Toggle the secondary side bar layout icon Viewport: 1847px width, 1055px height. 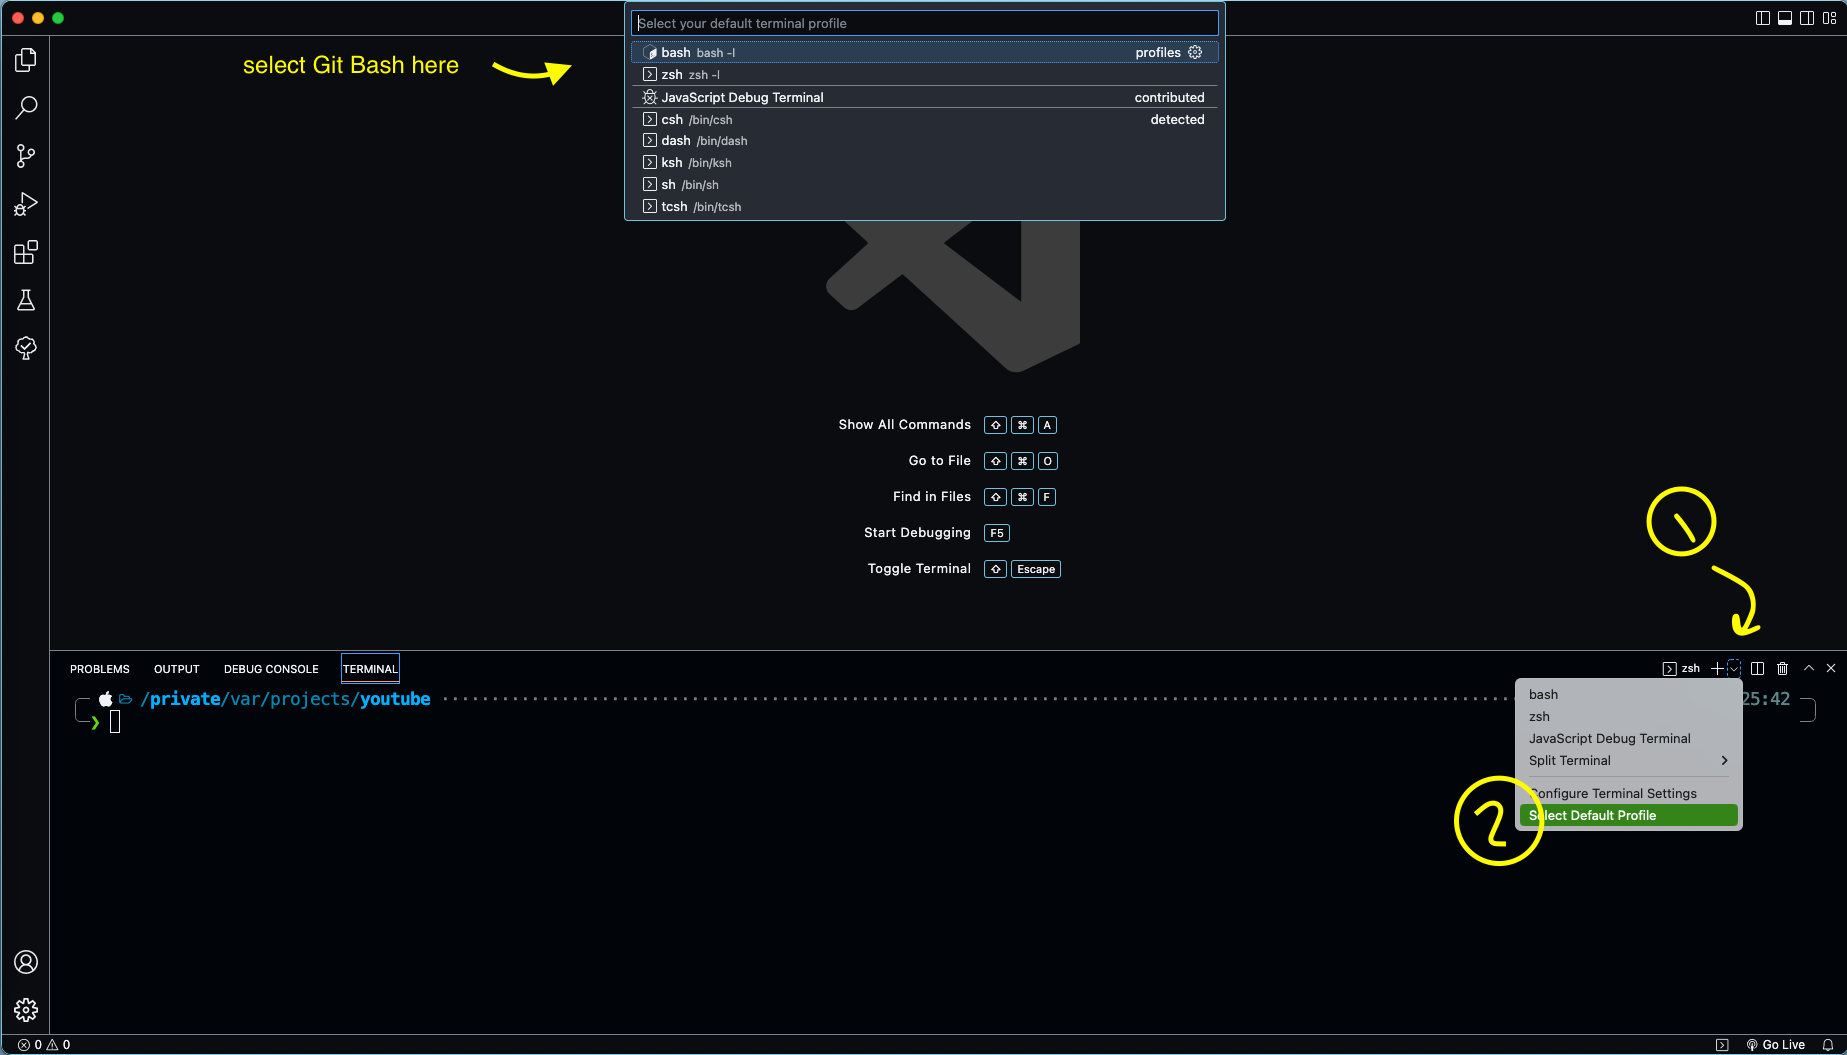(1807, 18)
